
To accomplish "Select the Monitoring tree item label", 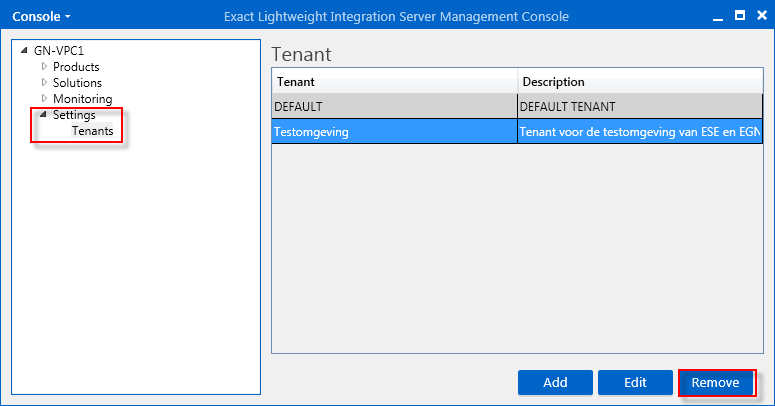I will [x=83, y=99].
